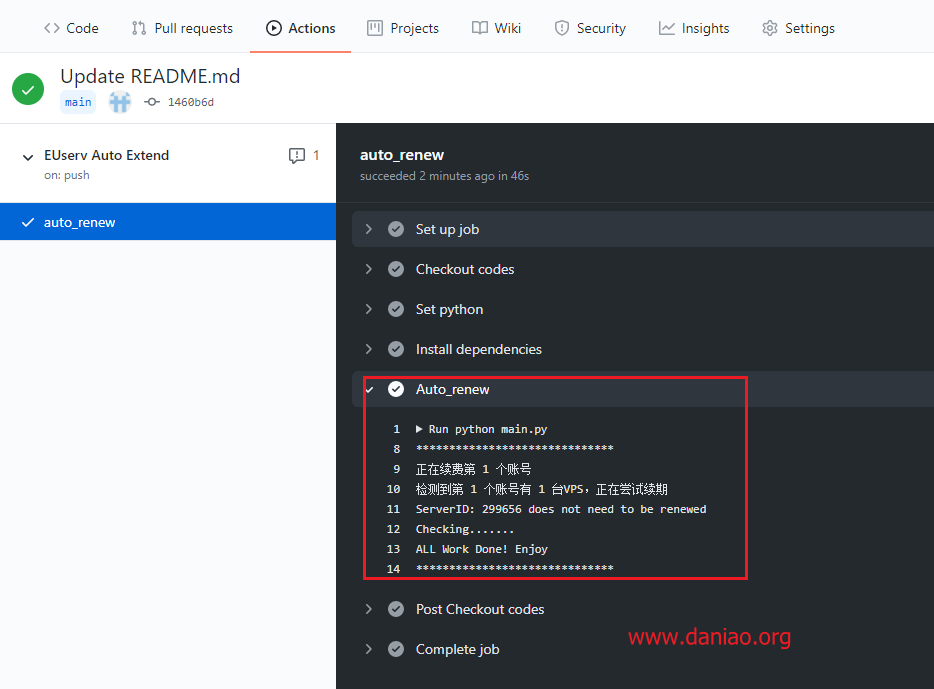Screen dimensions: 934x689
Task: Click the Wiki book icon
Action: (480, 28)
